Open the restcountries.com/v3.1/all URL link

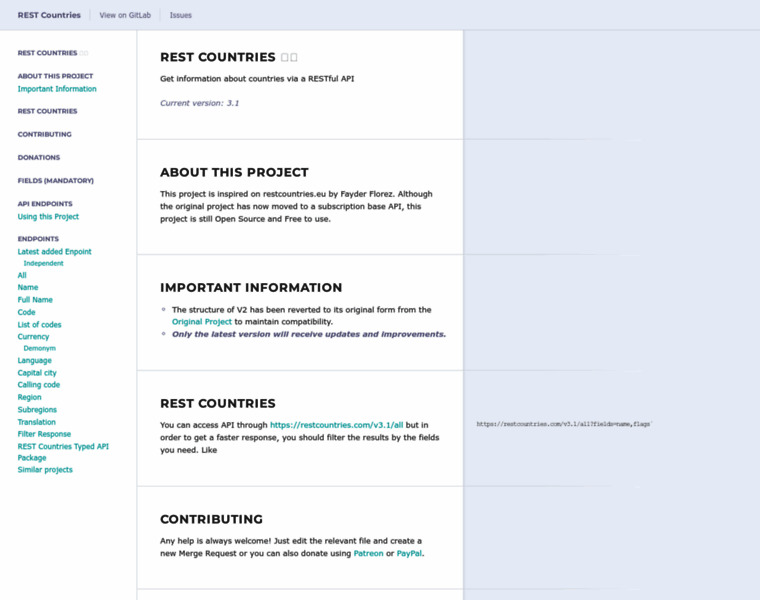(336, 425)
